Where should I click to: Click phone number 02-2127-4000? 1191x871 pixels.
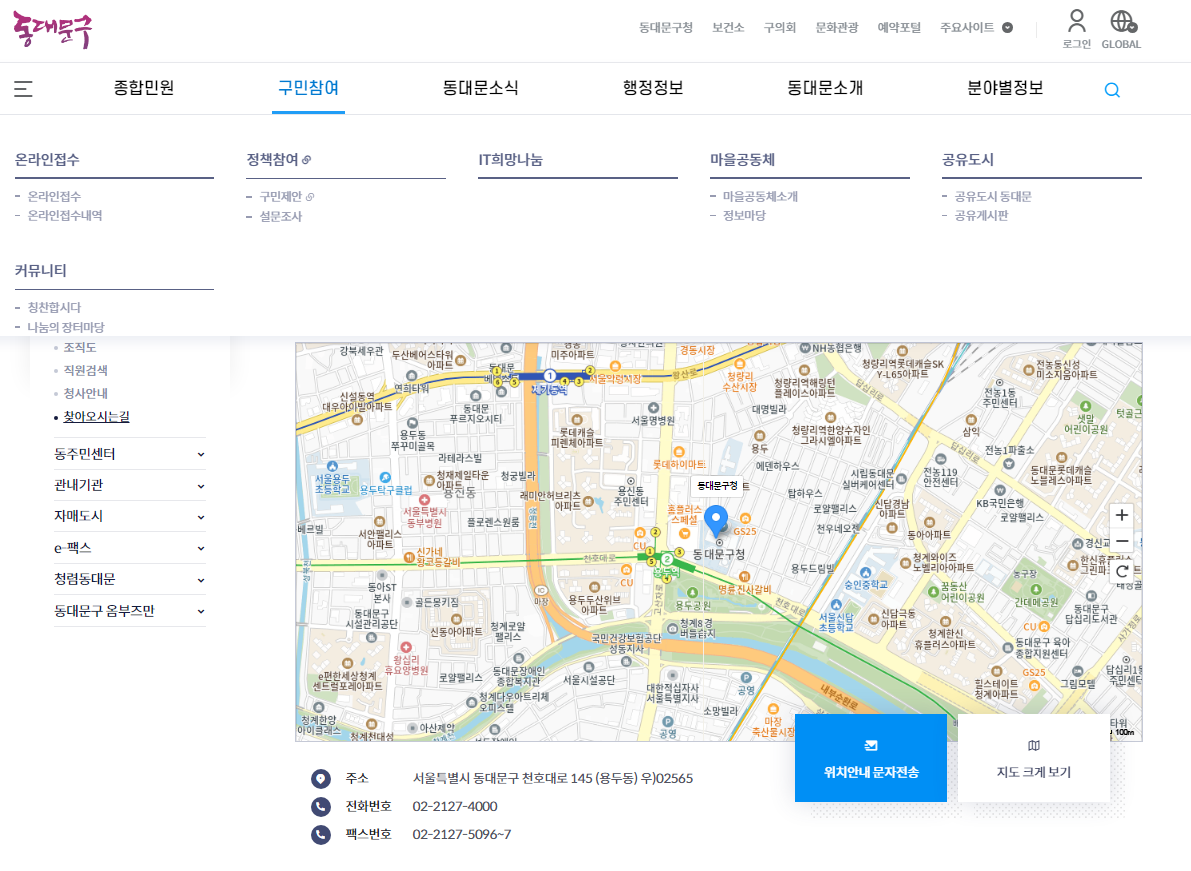coord(455,806)
